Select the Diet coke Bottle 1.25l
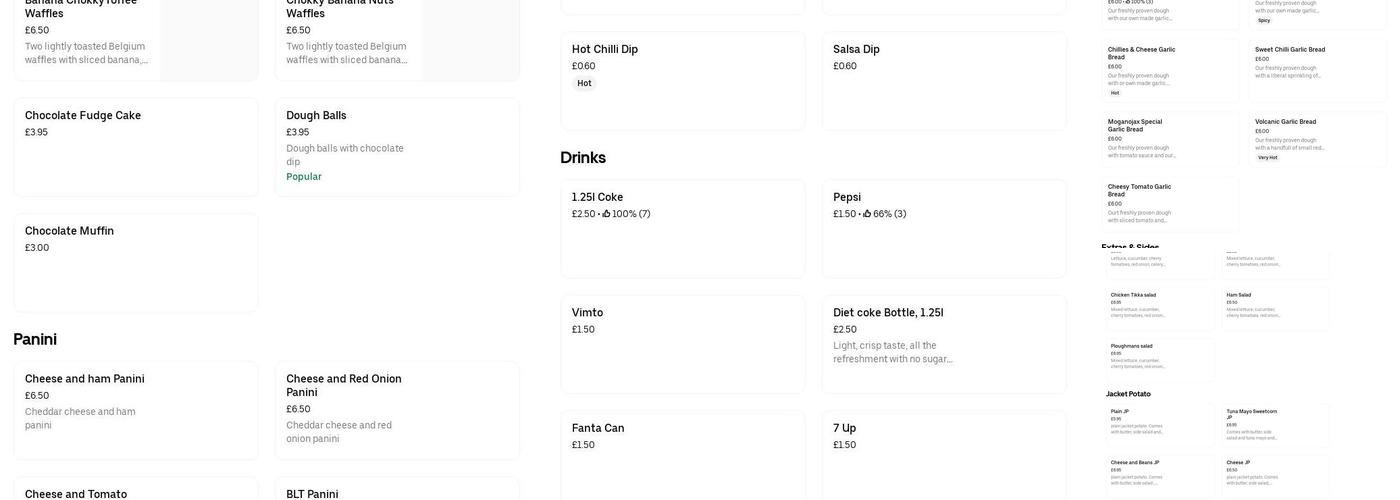The width and height of the screenshot is (1400, 500). [943, 344]
